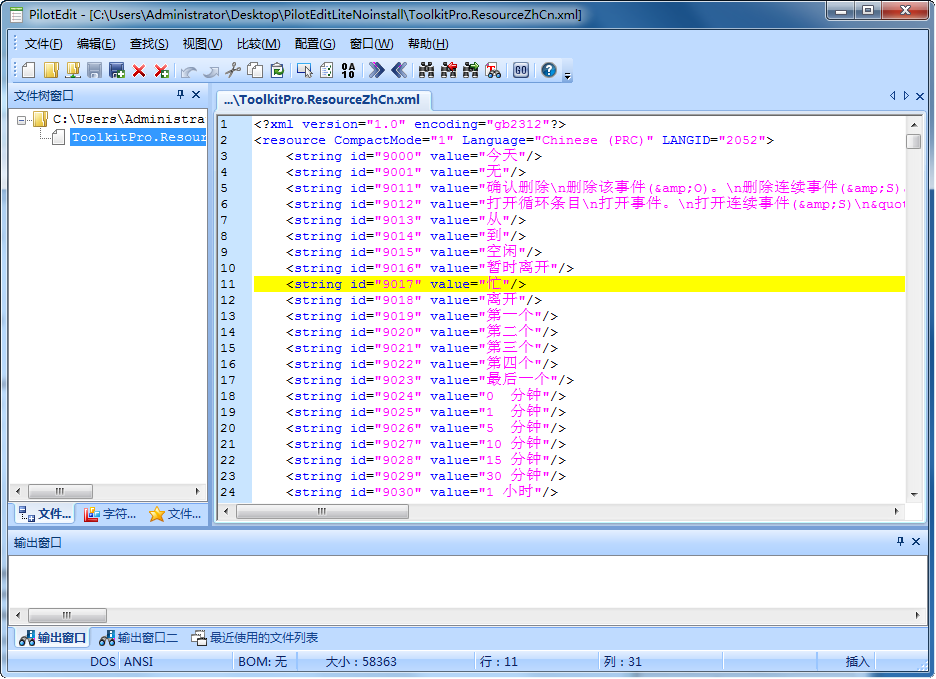Open the 配置 menu
The image size is (936, 679).
[x=317, y=44]
